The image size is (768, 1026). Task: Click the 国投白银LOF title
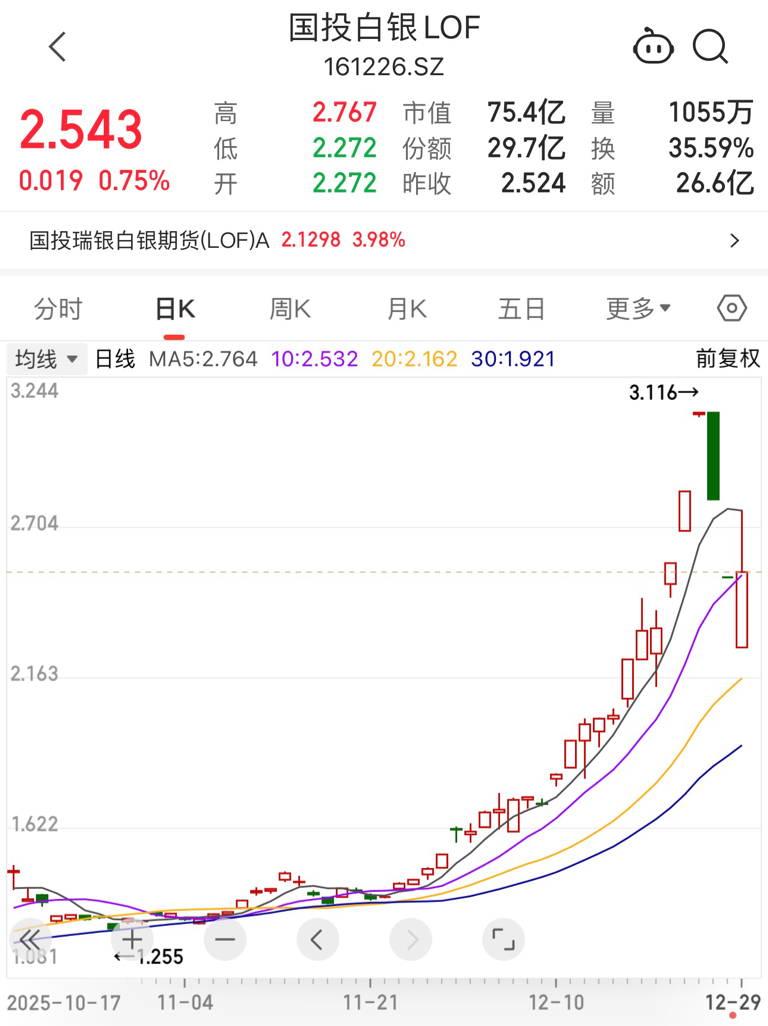pos(384,28)
